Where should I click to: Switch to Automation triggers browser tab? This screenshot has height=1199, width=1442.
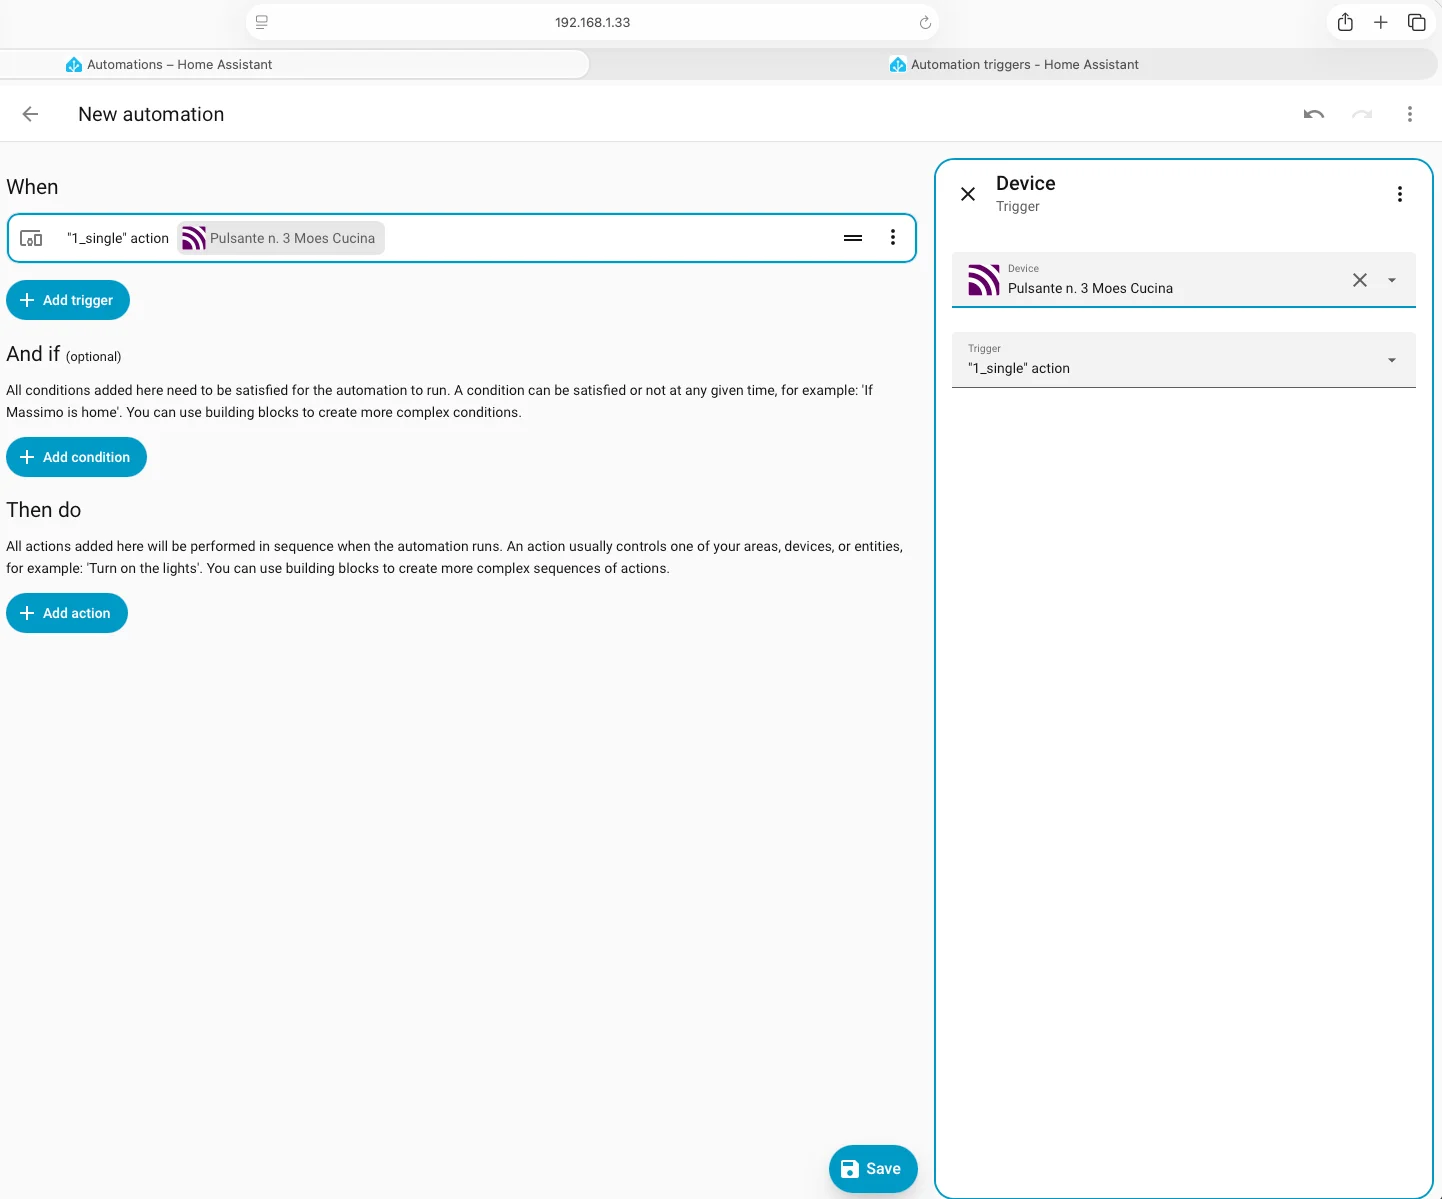1014,64
